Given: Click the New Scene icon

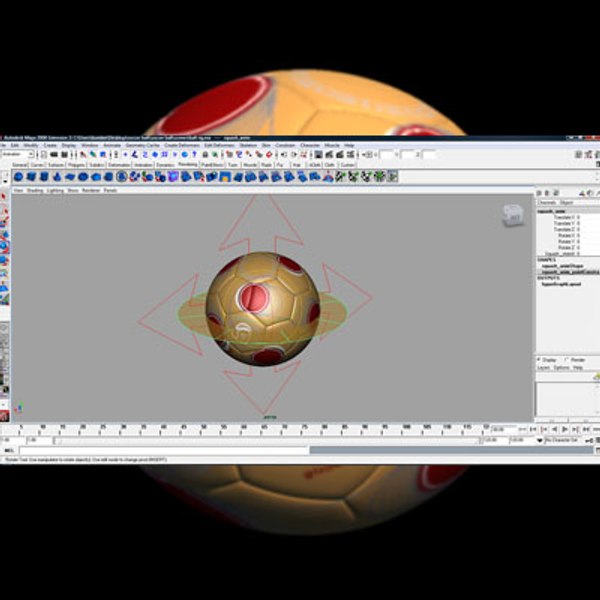Looking at the screenshot, I should pos(44,155).
